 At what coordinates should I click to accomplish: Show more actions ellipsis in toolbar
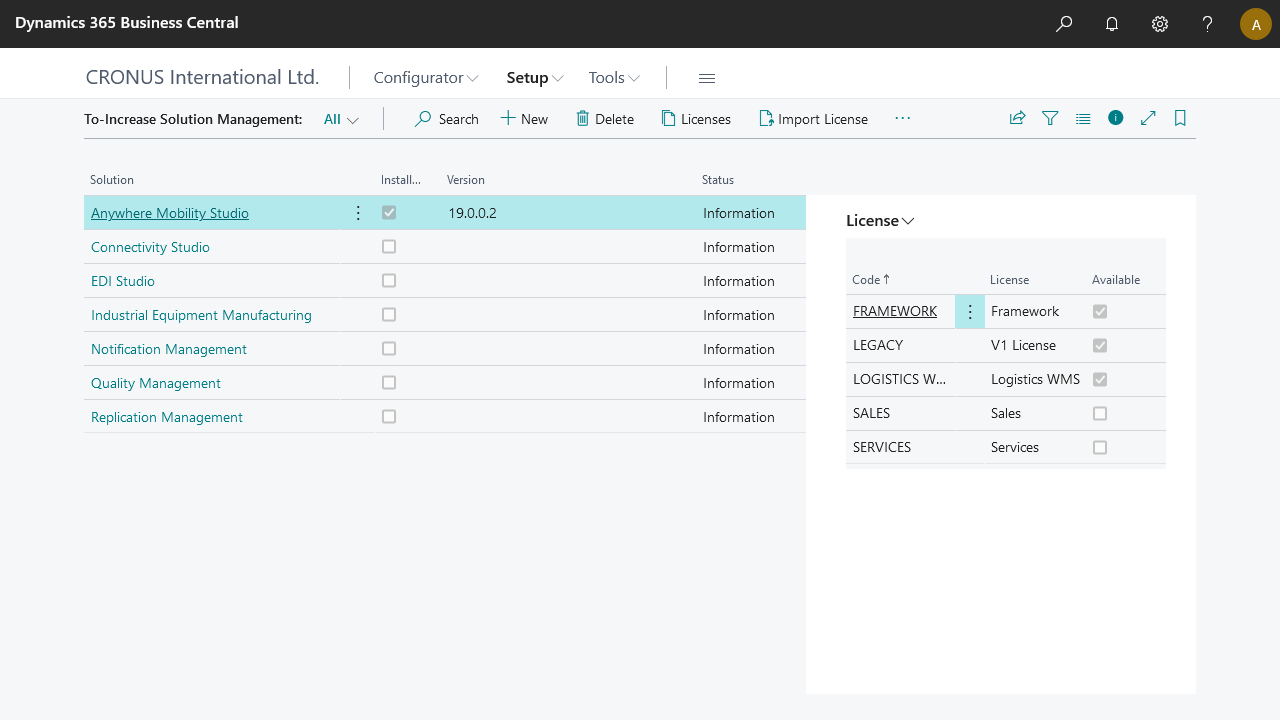pos(903,118)
